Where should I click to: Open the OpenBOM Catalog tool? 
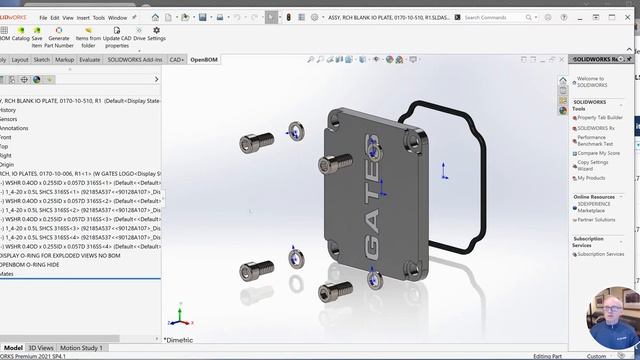pos(20,34)
